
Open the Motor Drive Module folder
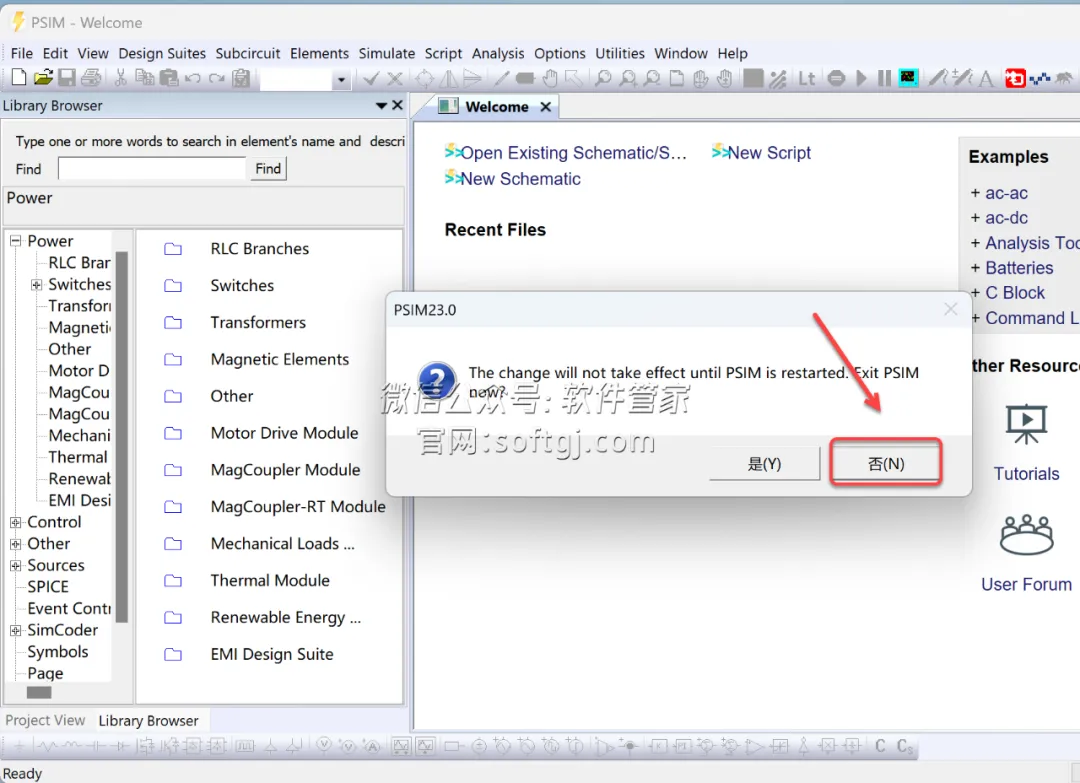point(284,432)
